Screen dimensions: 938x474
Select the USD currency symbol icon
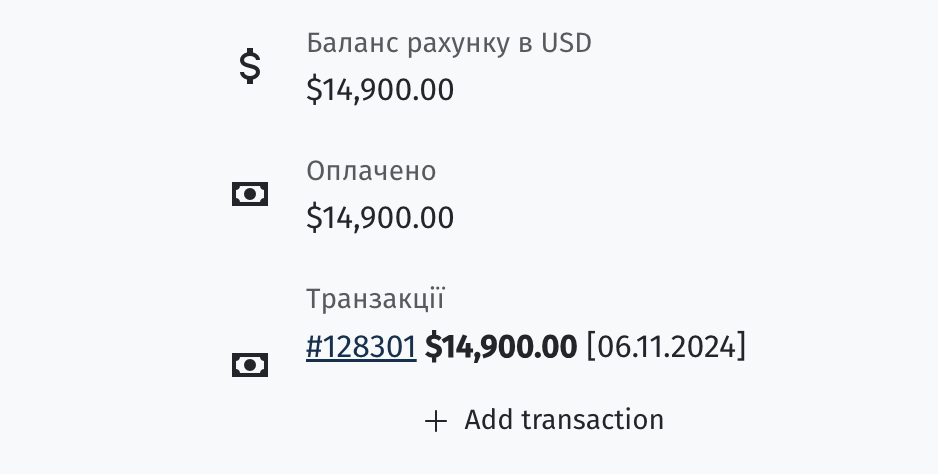(x=250, y=66)
